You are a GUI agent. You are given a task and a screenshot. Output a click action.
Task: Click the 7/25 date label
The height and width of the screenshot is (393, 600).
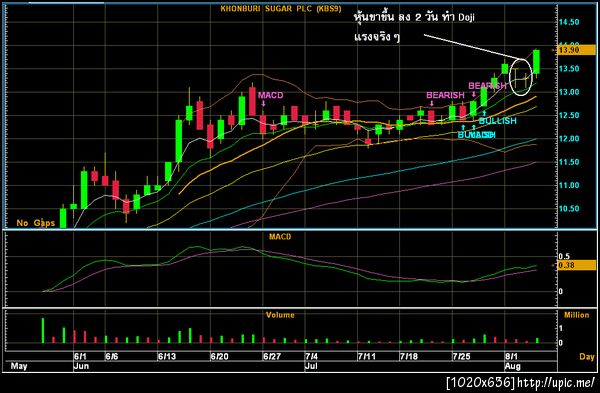(461, 357)
